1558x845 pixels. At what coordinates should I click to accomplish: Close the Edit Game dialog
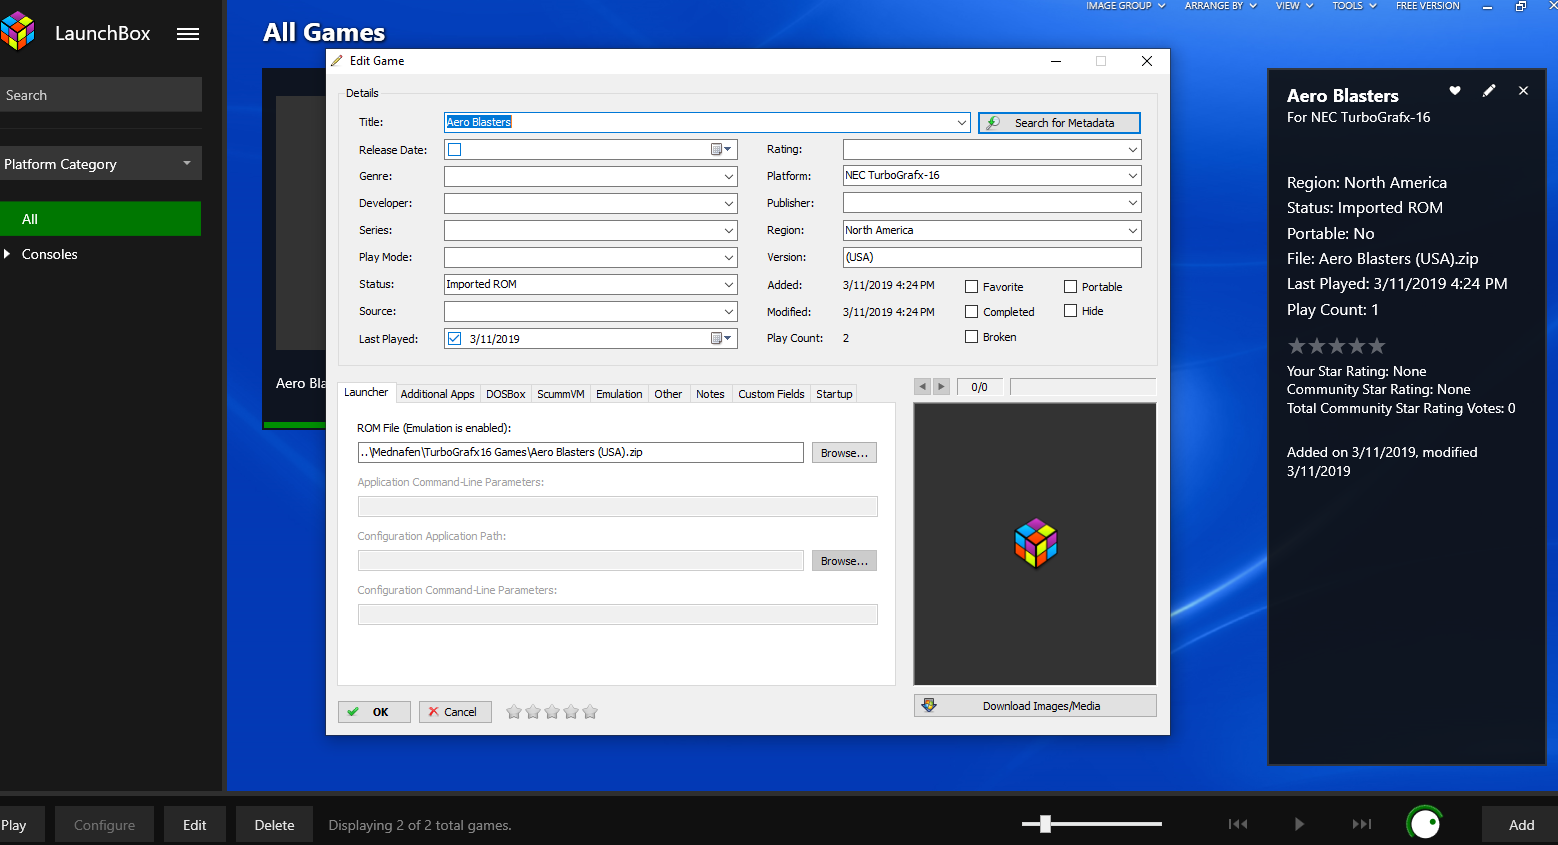(x=1147, y=61)
